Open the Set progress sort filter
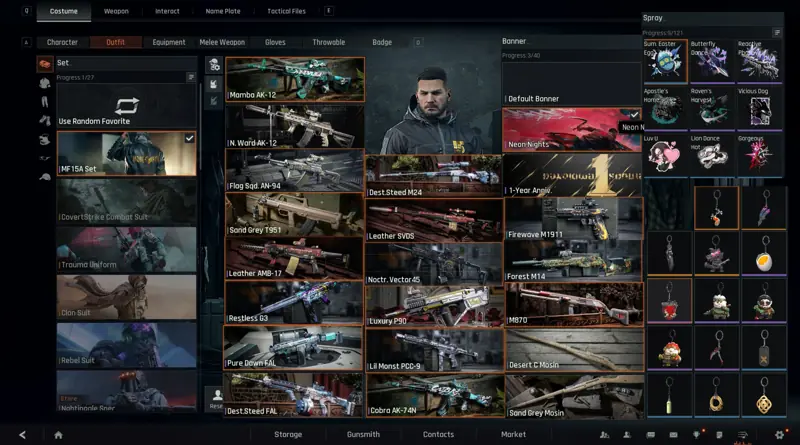 [x=191, y=77]
